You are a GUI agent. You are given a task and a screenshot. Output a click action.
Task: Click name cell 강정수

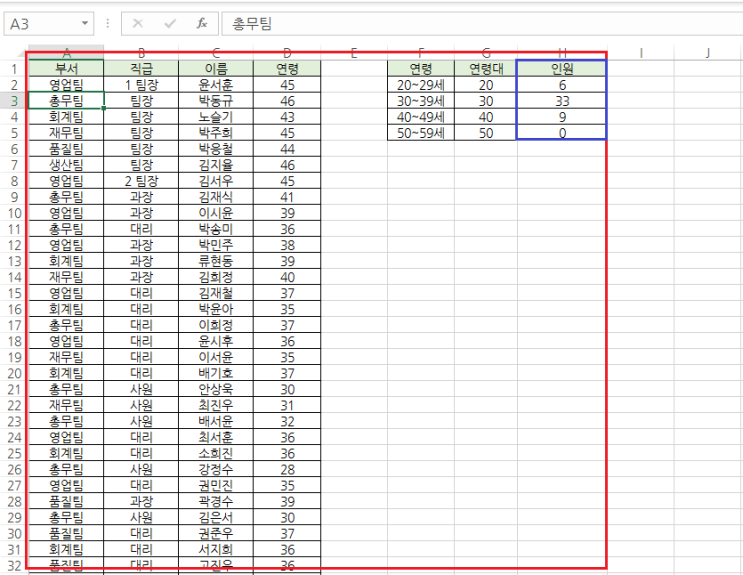pyautogui.click(x=216, y=469)
